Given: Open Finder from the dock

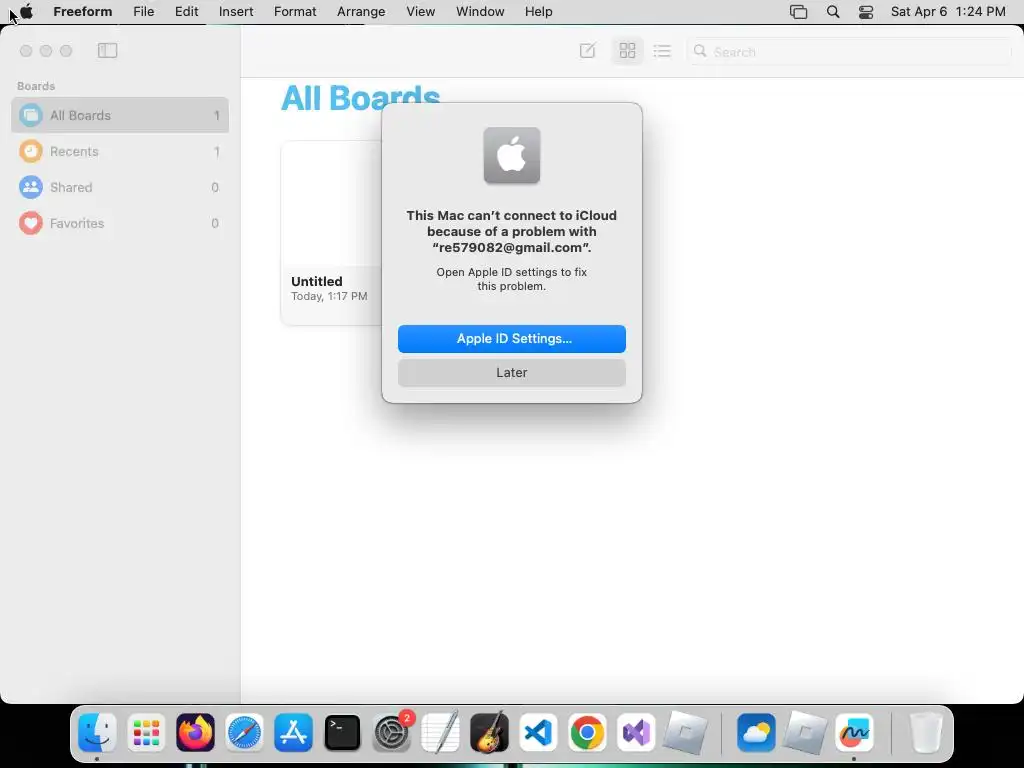Looking at the screenshot, I should pos(97,732).
